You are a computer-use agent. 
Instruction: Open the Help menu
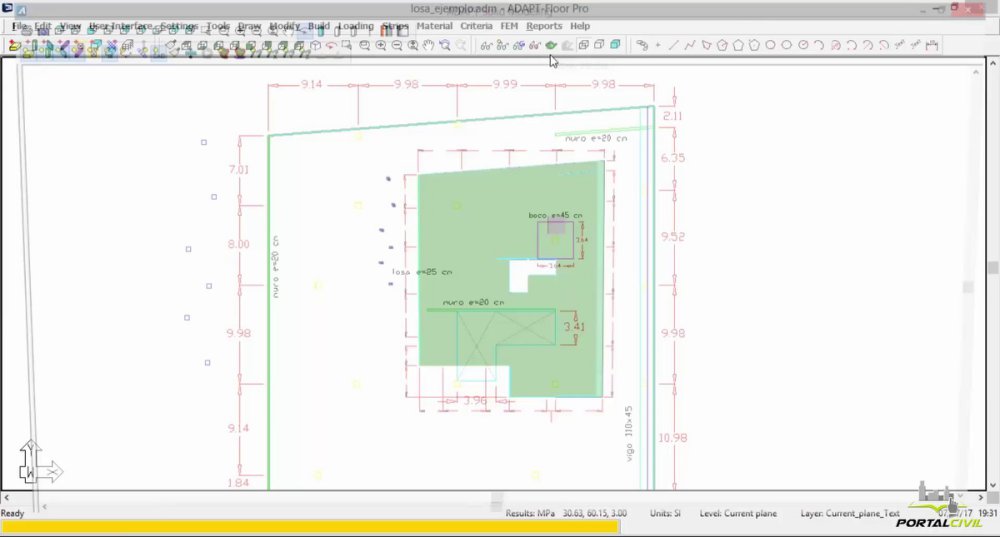(x=580, y=26)
